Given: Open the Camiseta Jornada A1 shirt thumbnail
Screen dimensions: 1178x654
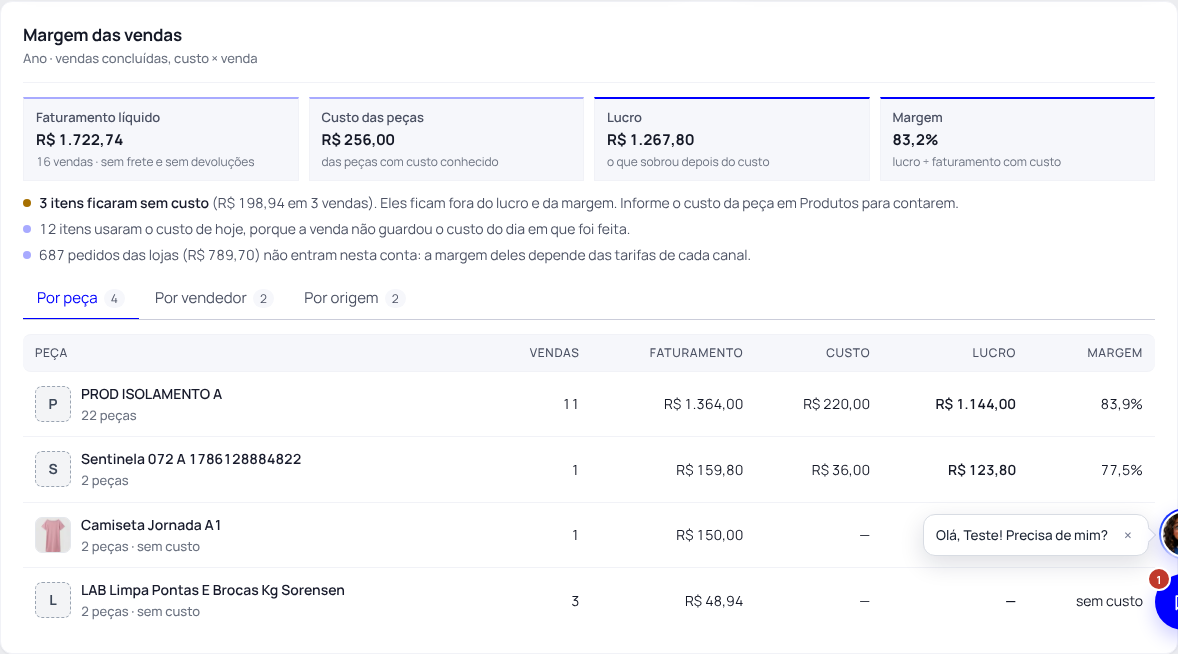Looking at the screenshot, I should tap(53, 535).
